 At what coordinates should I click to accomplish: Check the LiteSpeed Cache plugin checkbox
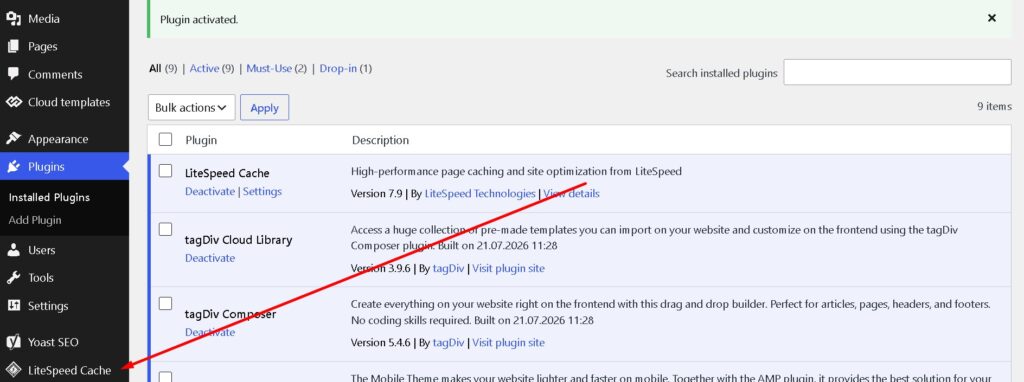[166, 171]
